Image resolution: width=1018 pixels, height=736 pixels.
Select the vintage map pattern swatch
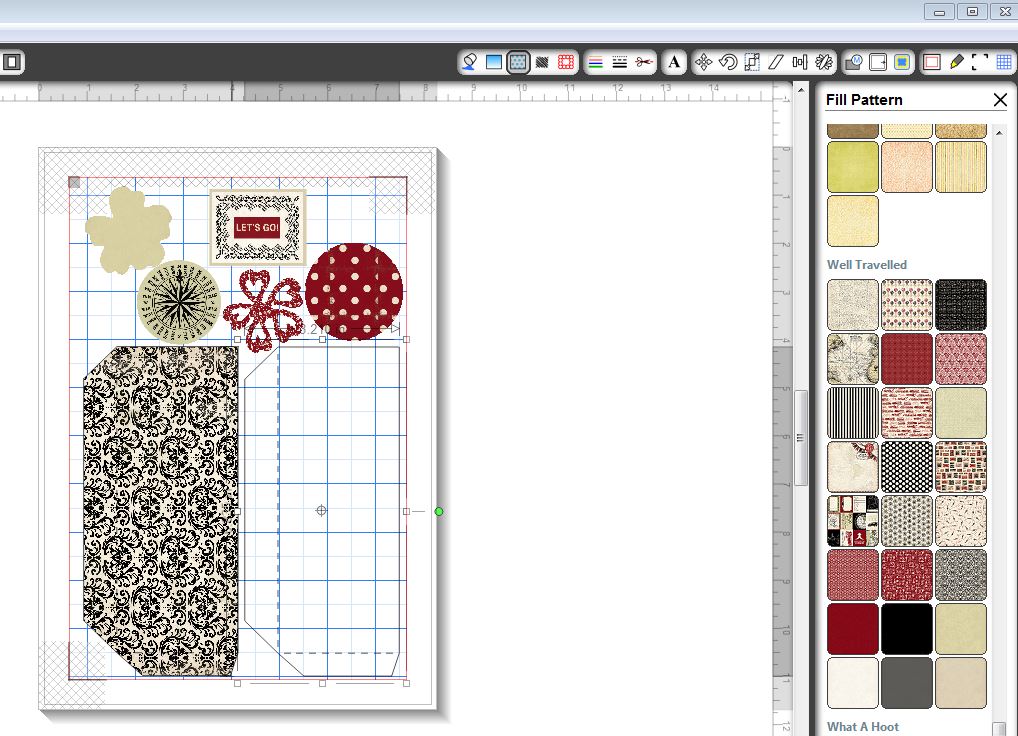click(x=853, y=359)
